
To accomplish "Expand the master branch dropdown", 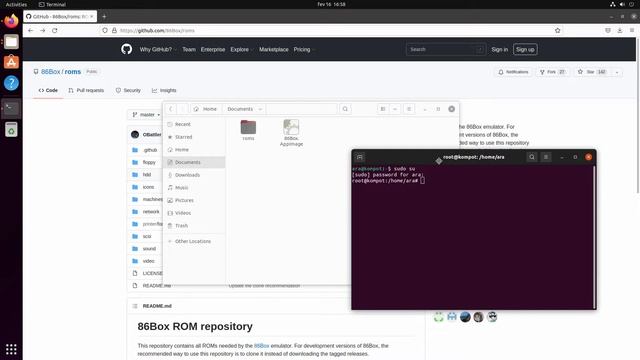I will [146, 115].
